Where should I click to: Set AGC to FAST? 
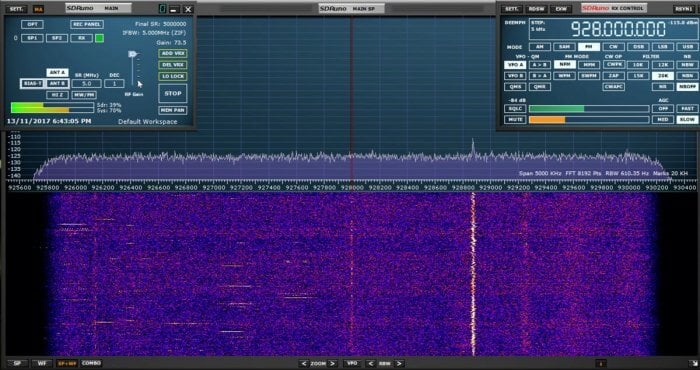coord(687,108)
